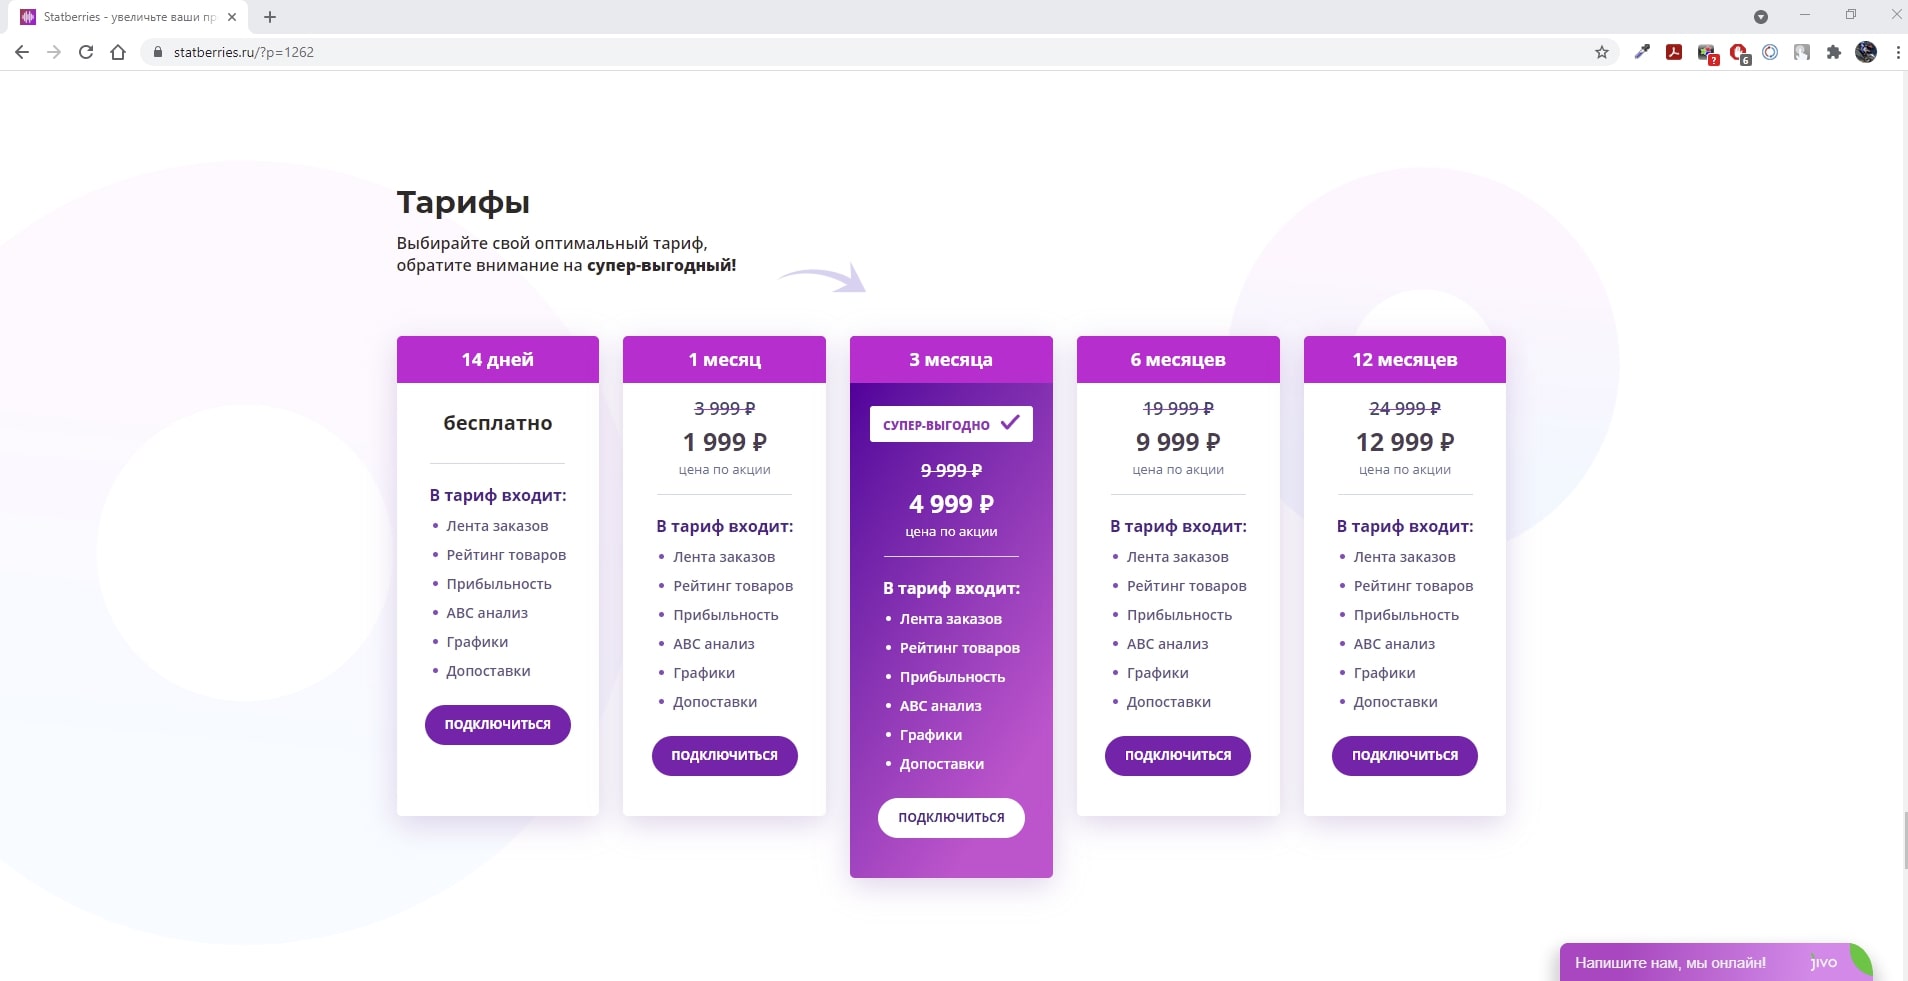
Task: Close the Statberries tab
Action: [232, 17]
